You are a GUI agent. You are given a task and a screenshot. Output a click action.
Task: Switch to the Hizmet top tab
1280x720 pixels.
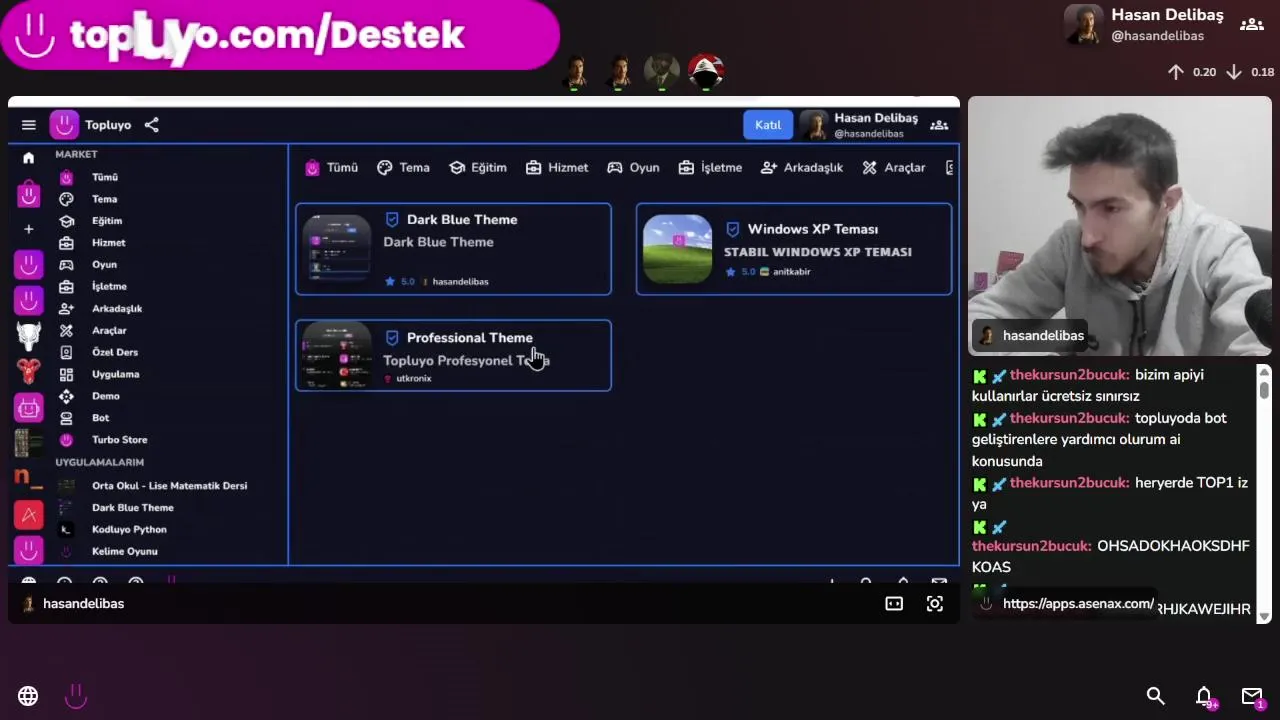click(x=557, y=168)
